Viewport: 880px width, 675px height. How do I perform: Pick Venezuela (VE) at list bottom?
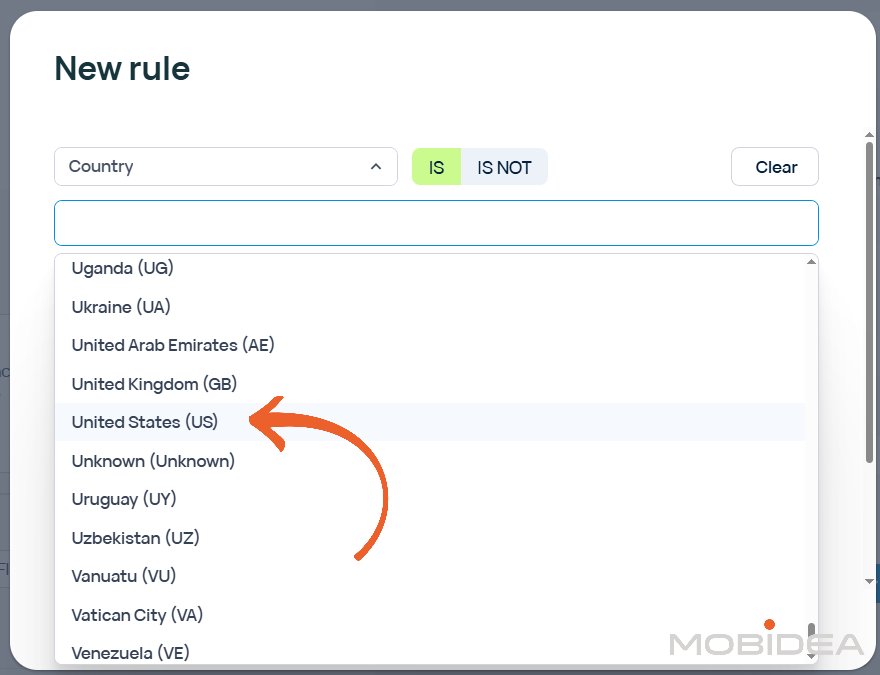(130, 652)
